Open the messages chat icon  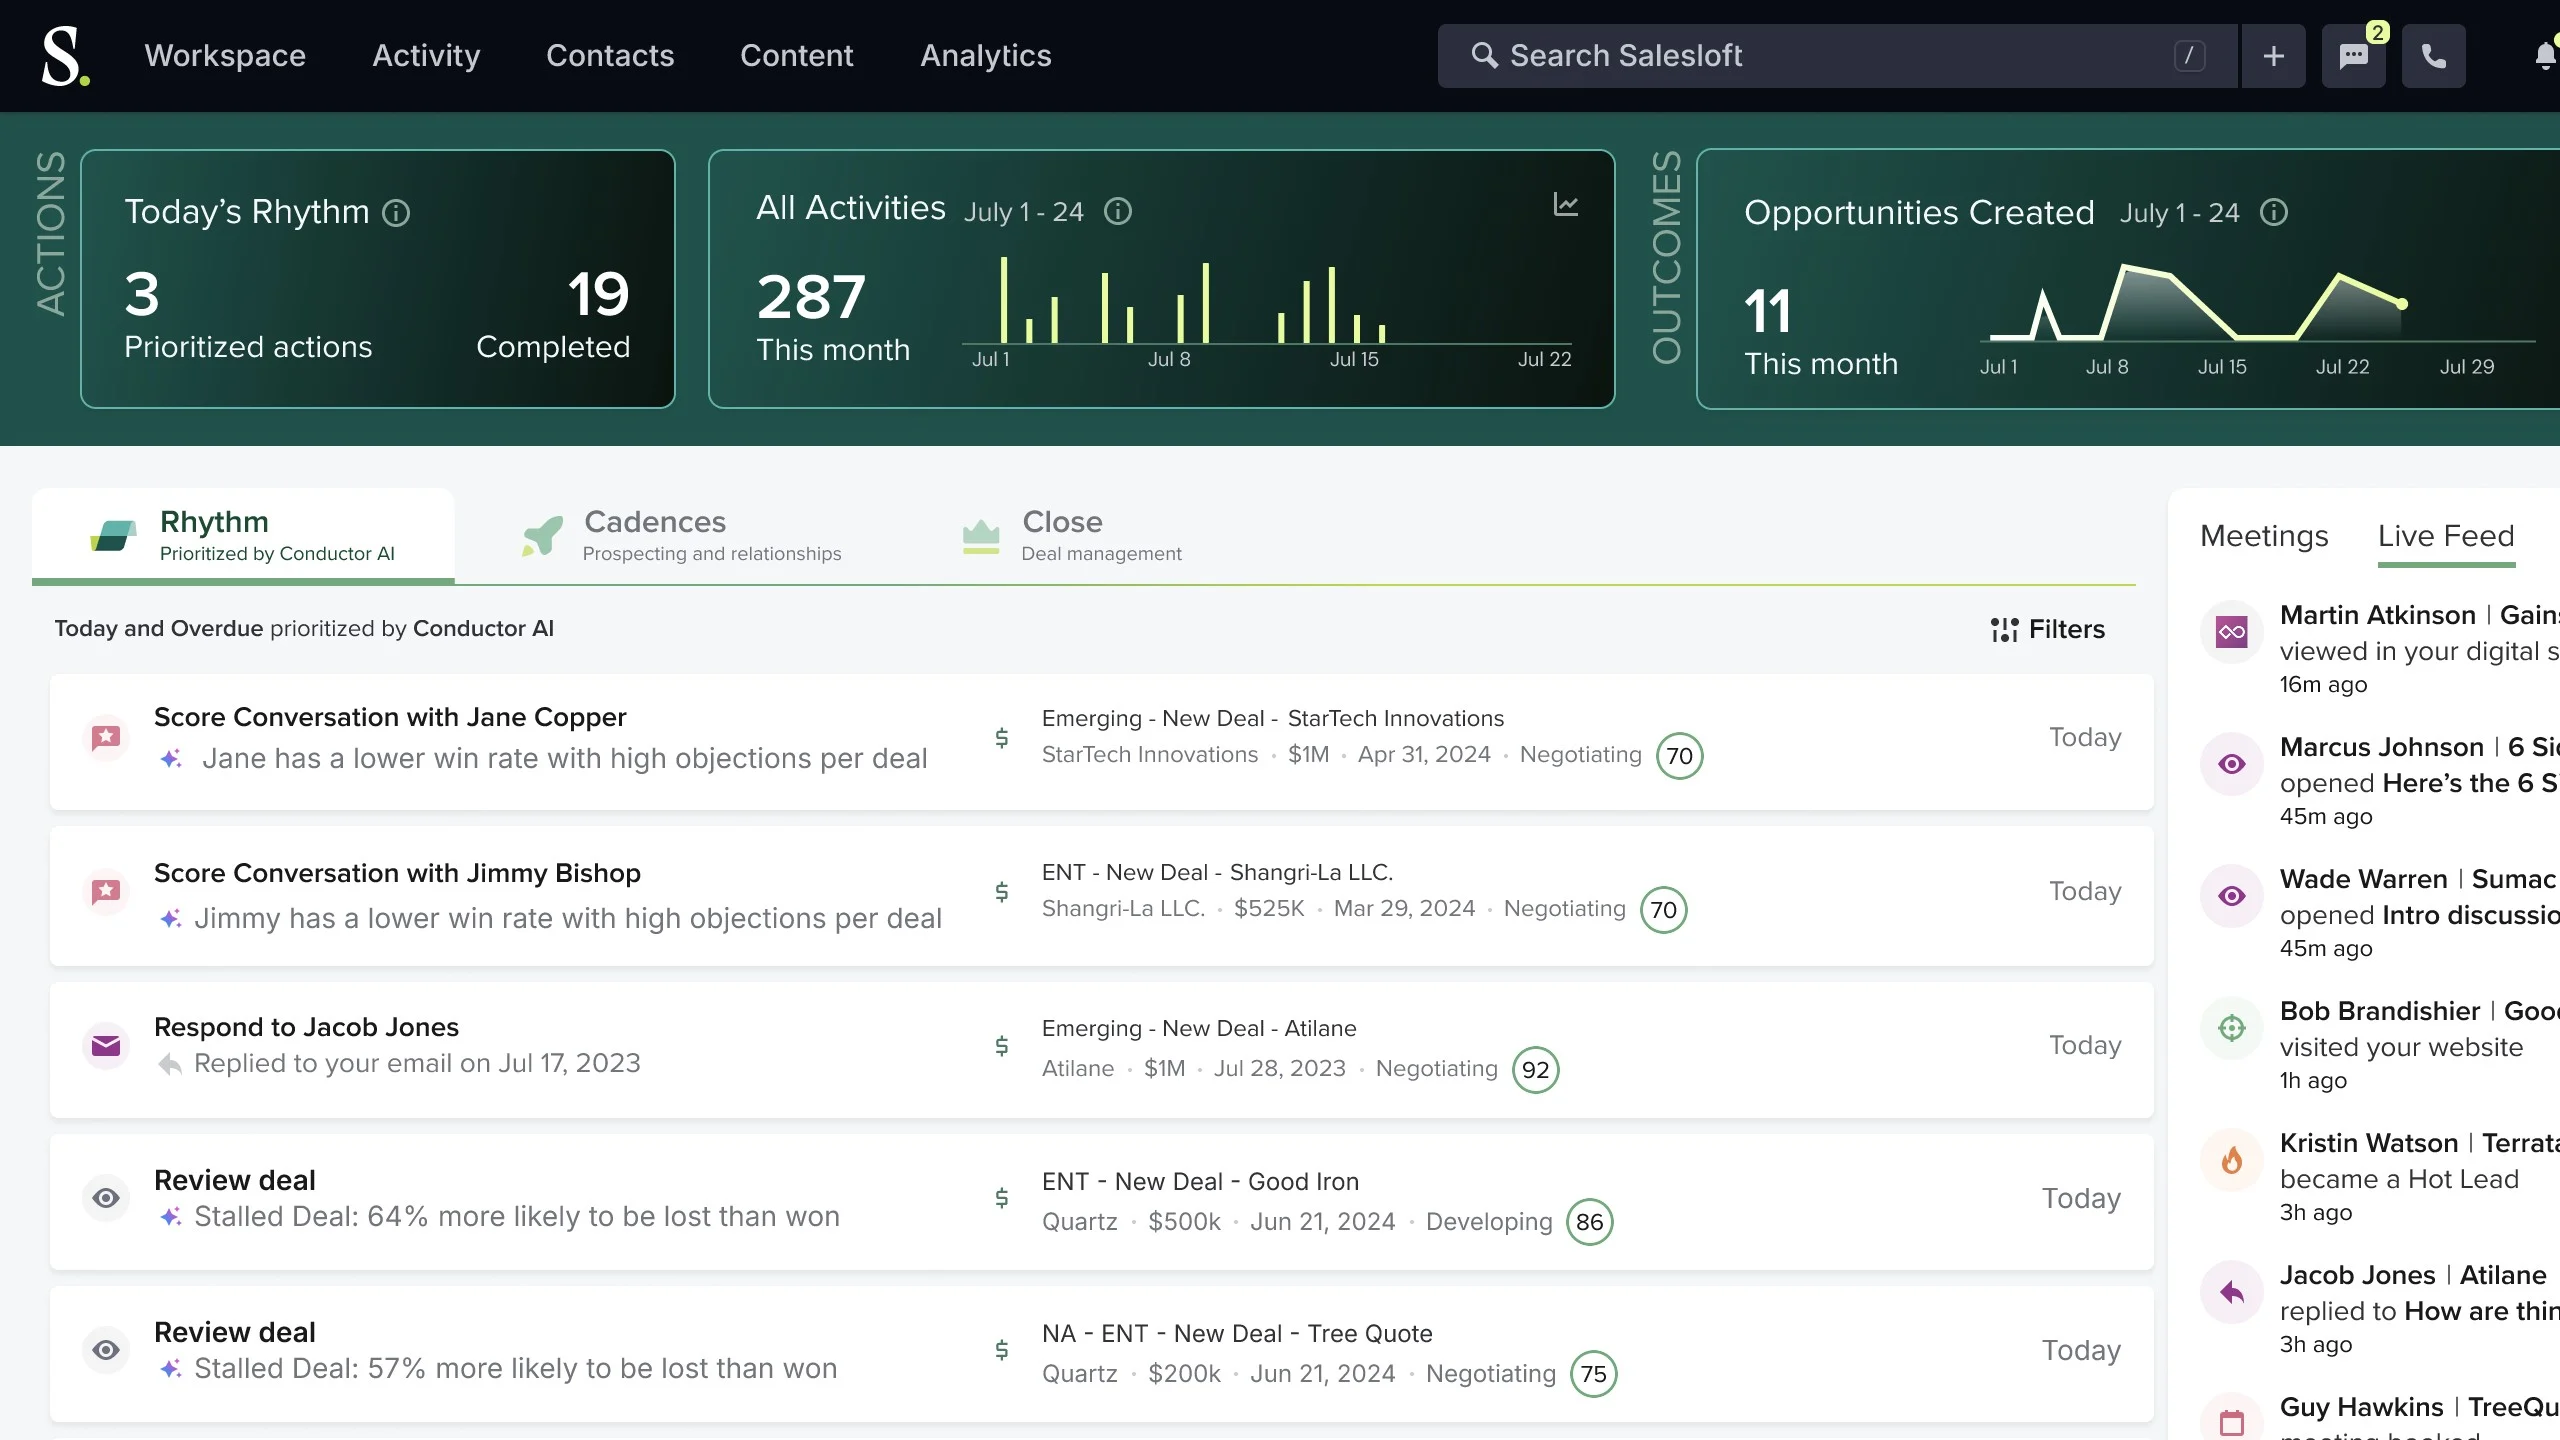click(x=2353, y=56)
